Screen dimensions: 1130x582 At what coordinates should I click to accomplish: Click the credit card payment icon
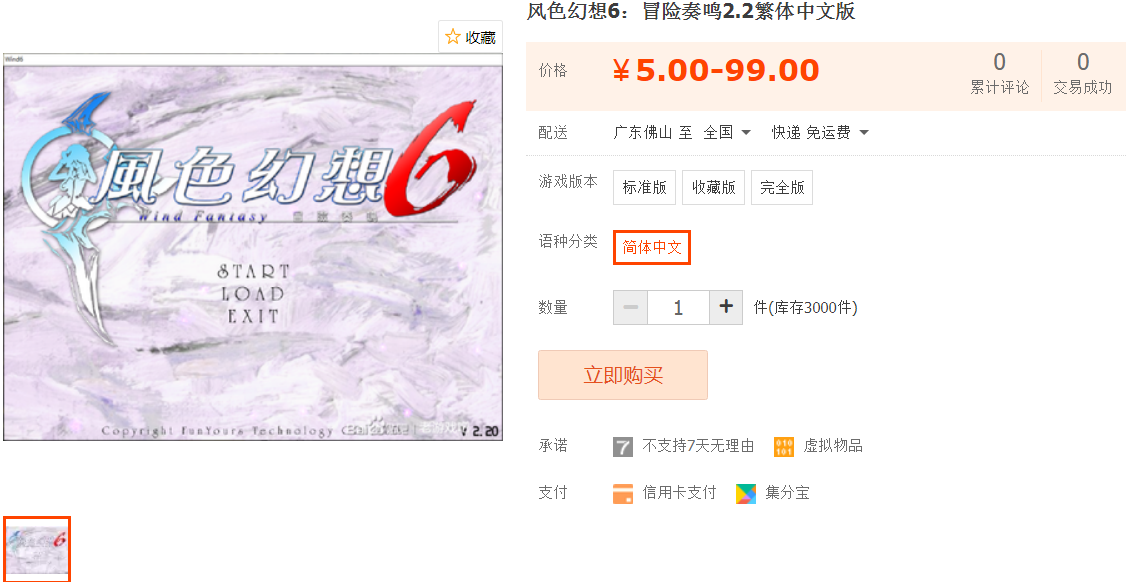click(x=623, y=493)
